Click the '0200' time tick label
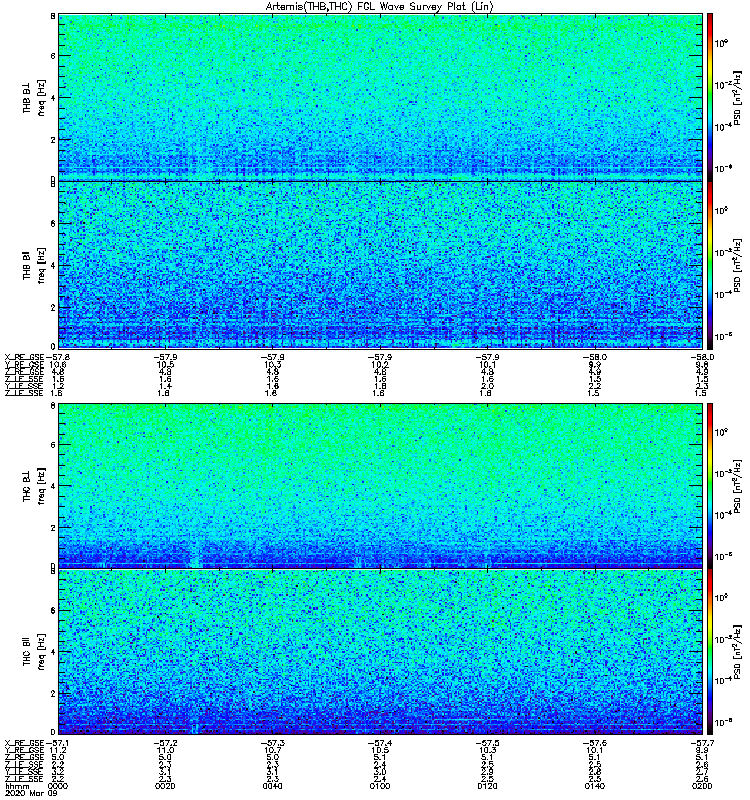The image size is (750, 800). pos(702,786)
